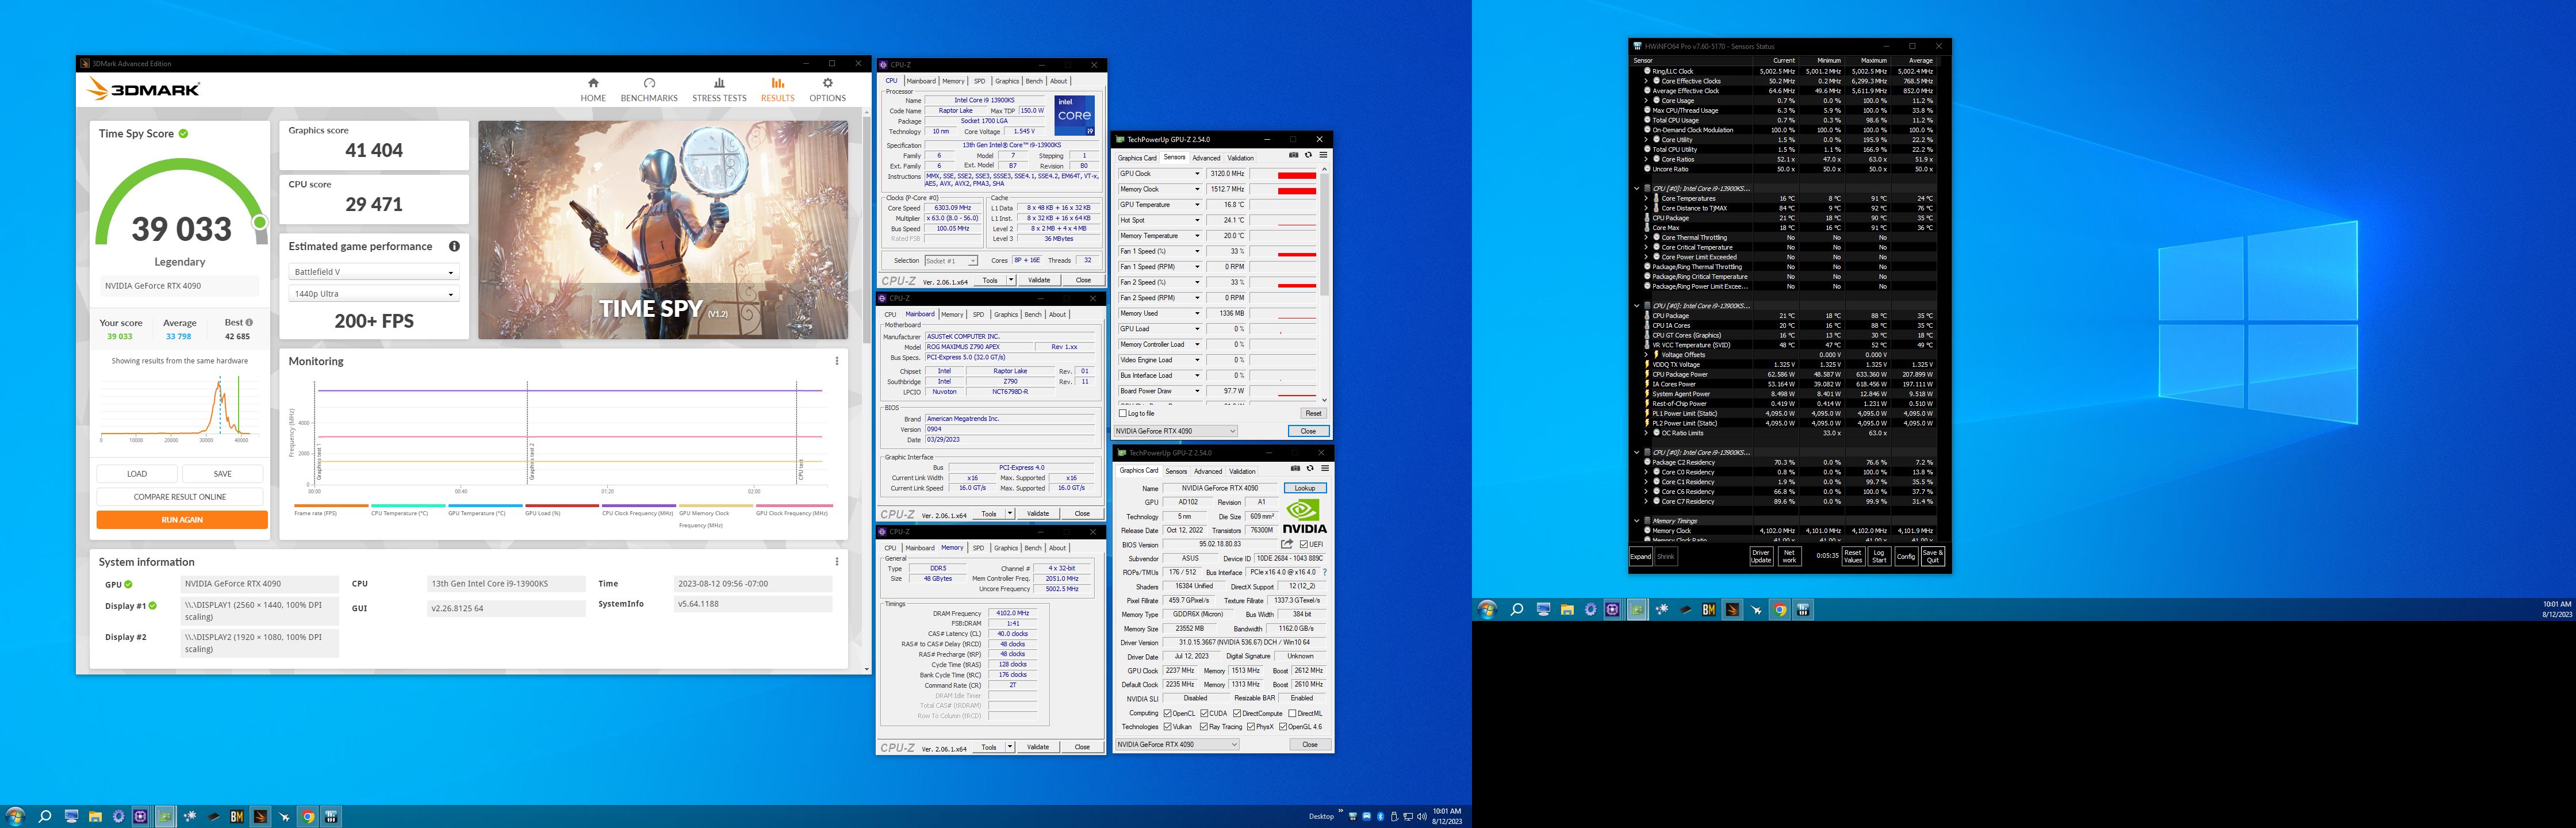The height and width of the screenshot is (828, 2576).
Task: Open Advanced tab in GPU-Z Sensors window
Action: tap(1206, 158)
